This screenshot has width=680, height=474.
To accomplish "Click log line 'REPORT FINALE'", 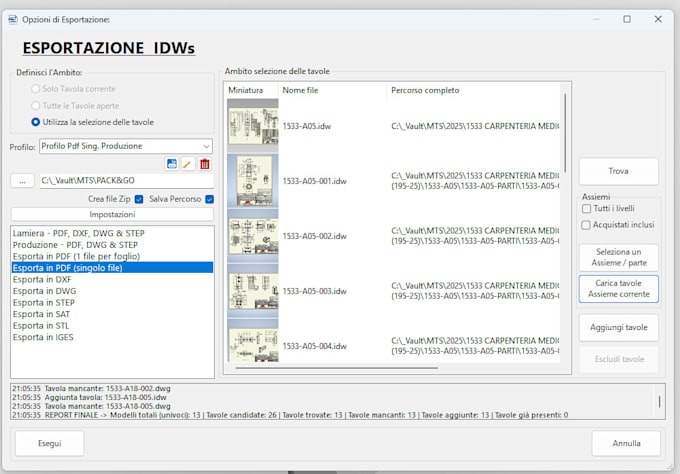I will point(290,415).
